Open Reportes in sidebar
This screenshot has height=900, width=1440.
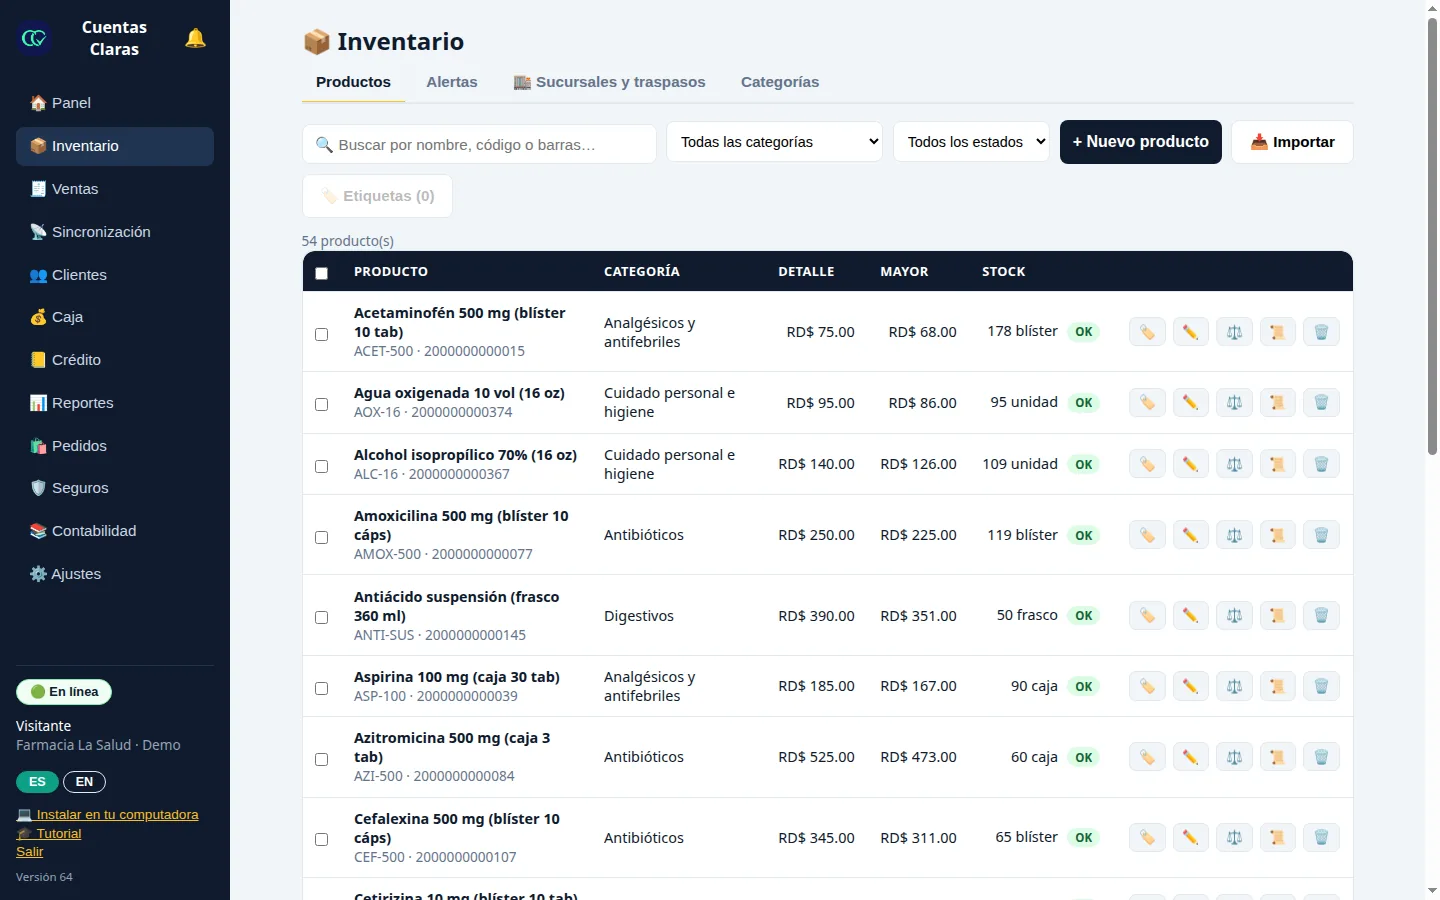115,403
